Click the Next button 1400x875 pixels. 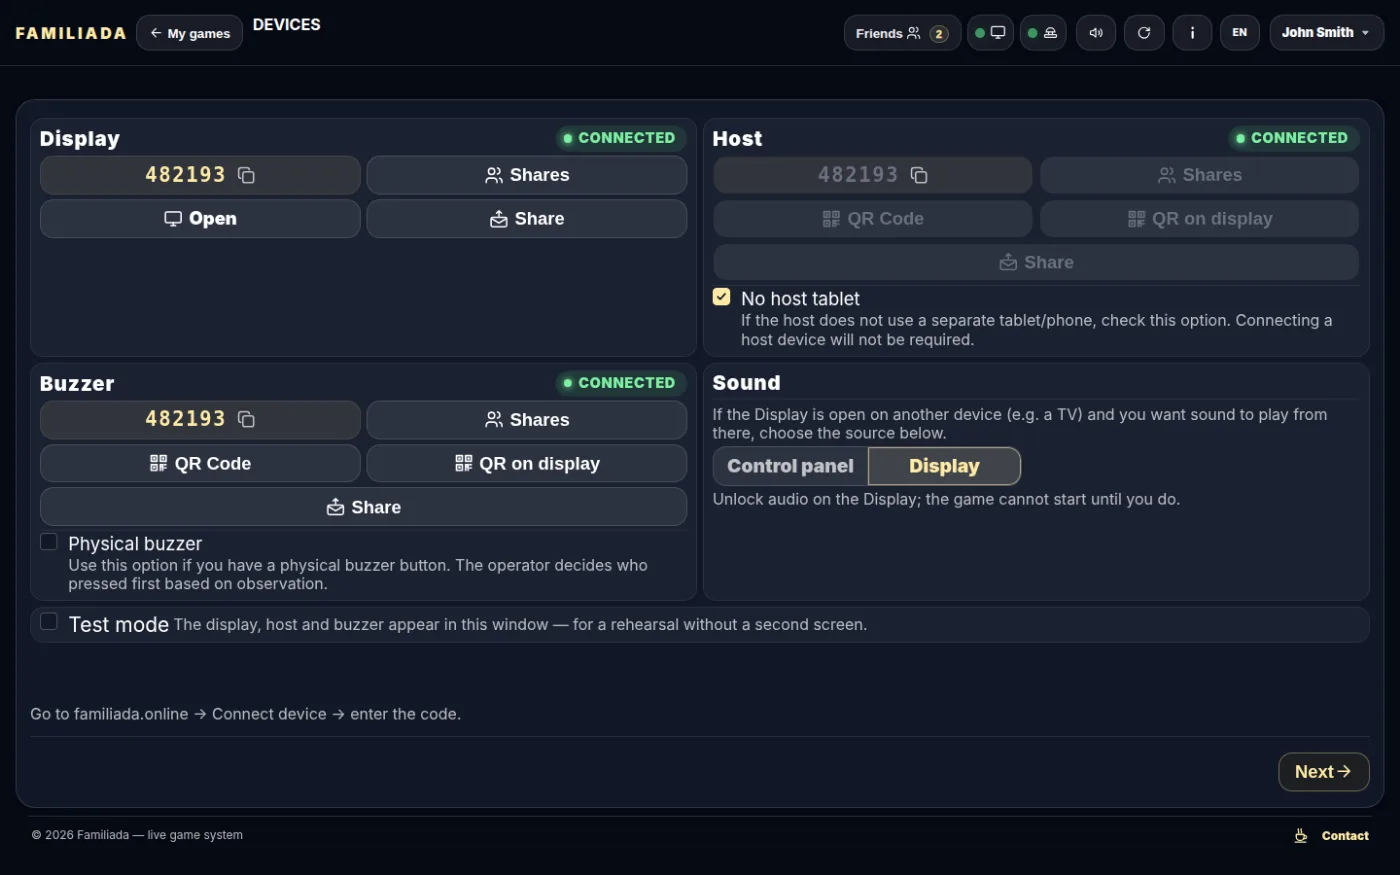coord(1323,772)
